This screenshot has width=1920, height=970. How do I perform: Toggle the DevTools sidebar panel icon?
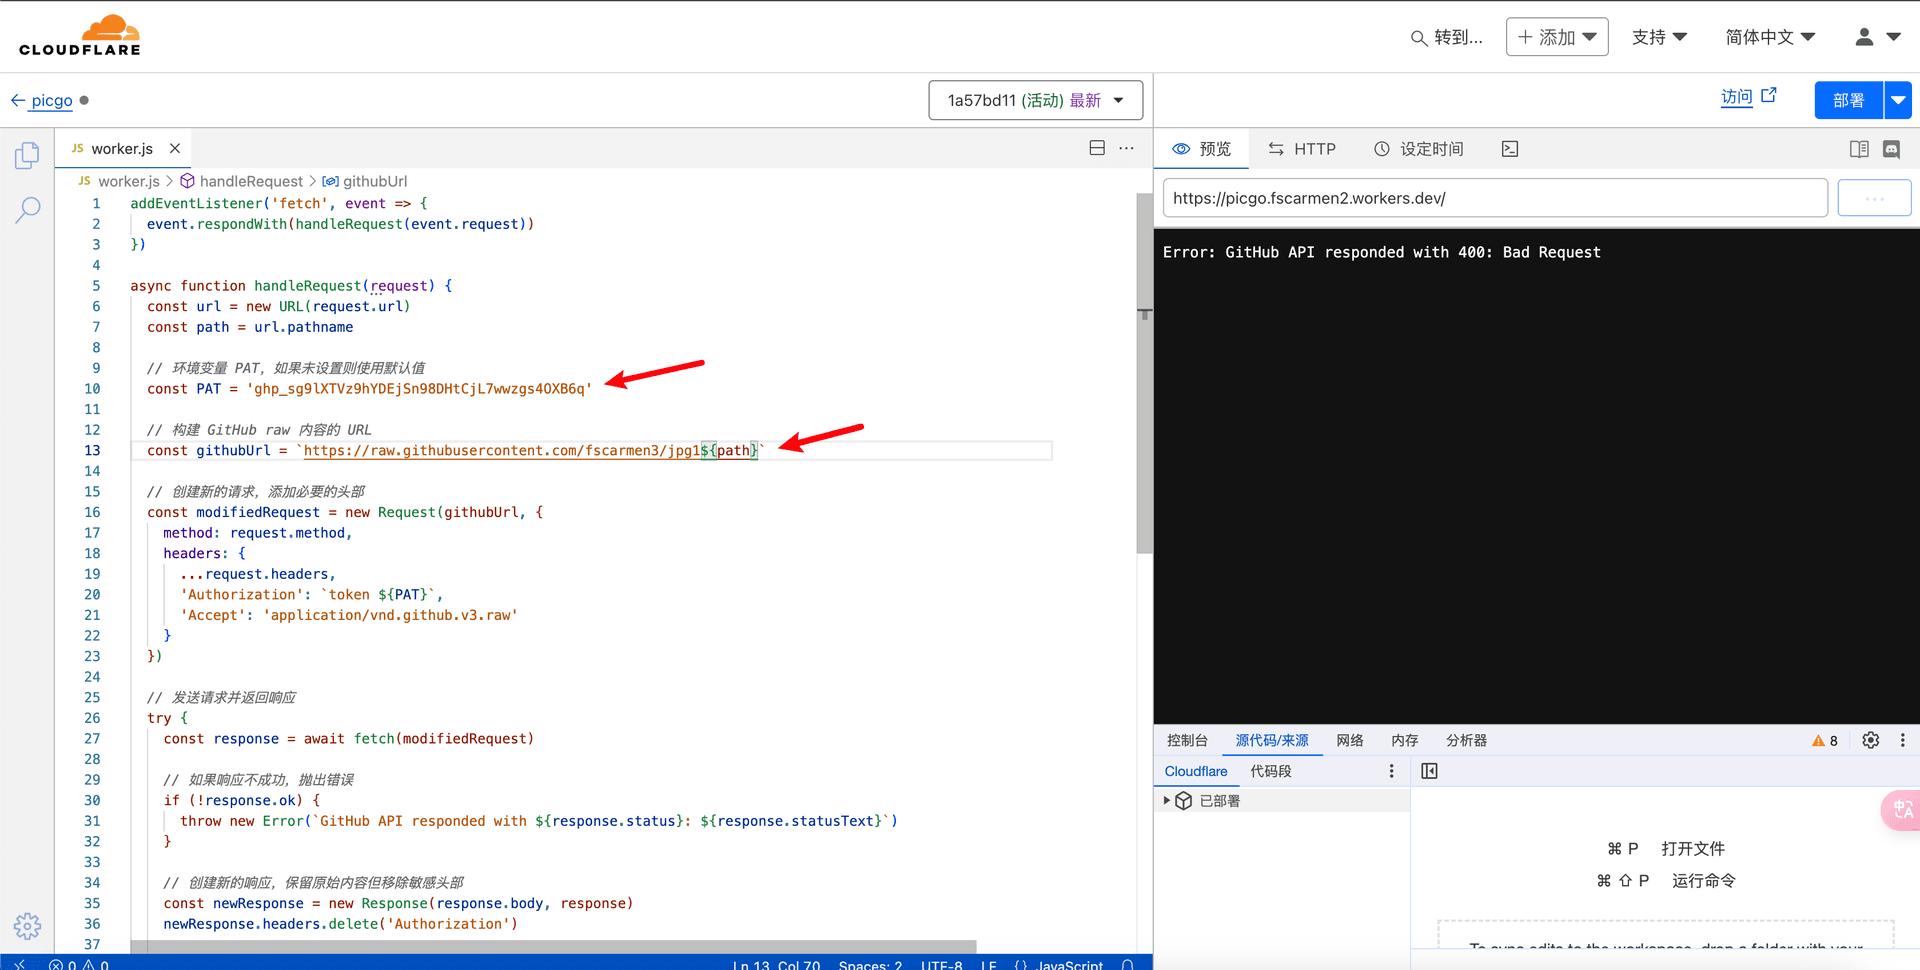[1429, 771]
